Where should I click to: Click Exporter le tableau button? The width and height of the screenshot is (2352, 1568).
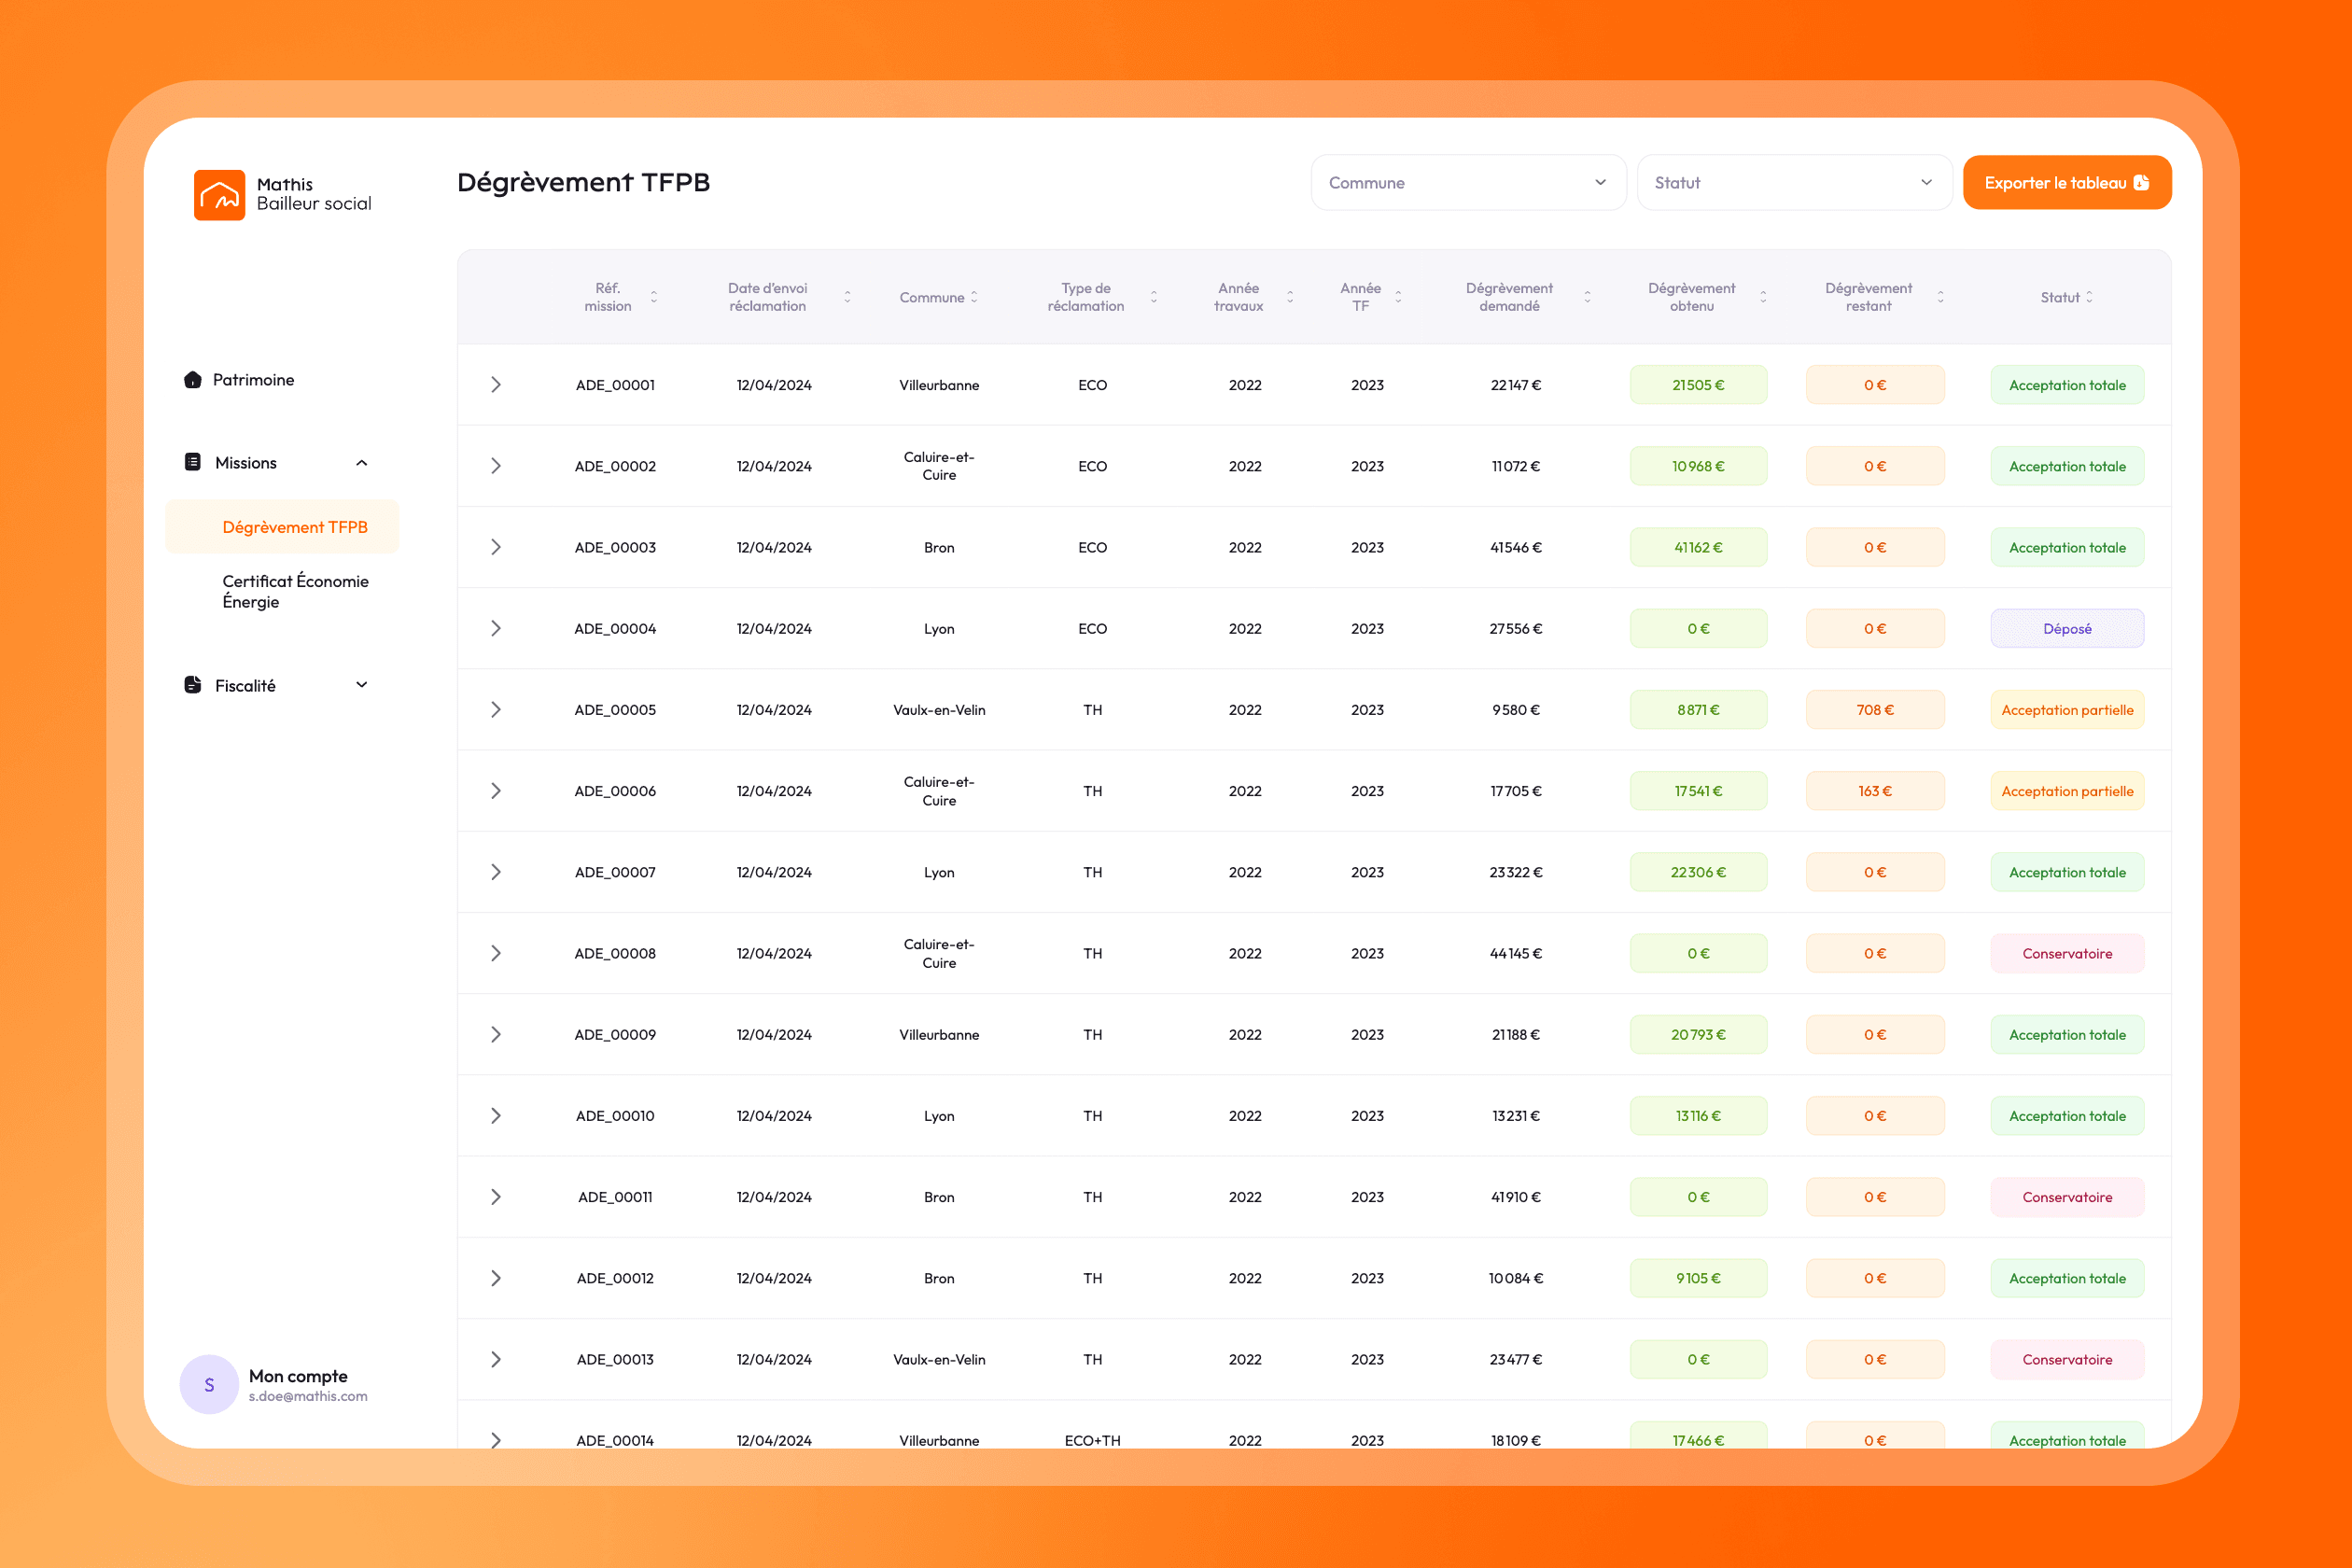2066,183
